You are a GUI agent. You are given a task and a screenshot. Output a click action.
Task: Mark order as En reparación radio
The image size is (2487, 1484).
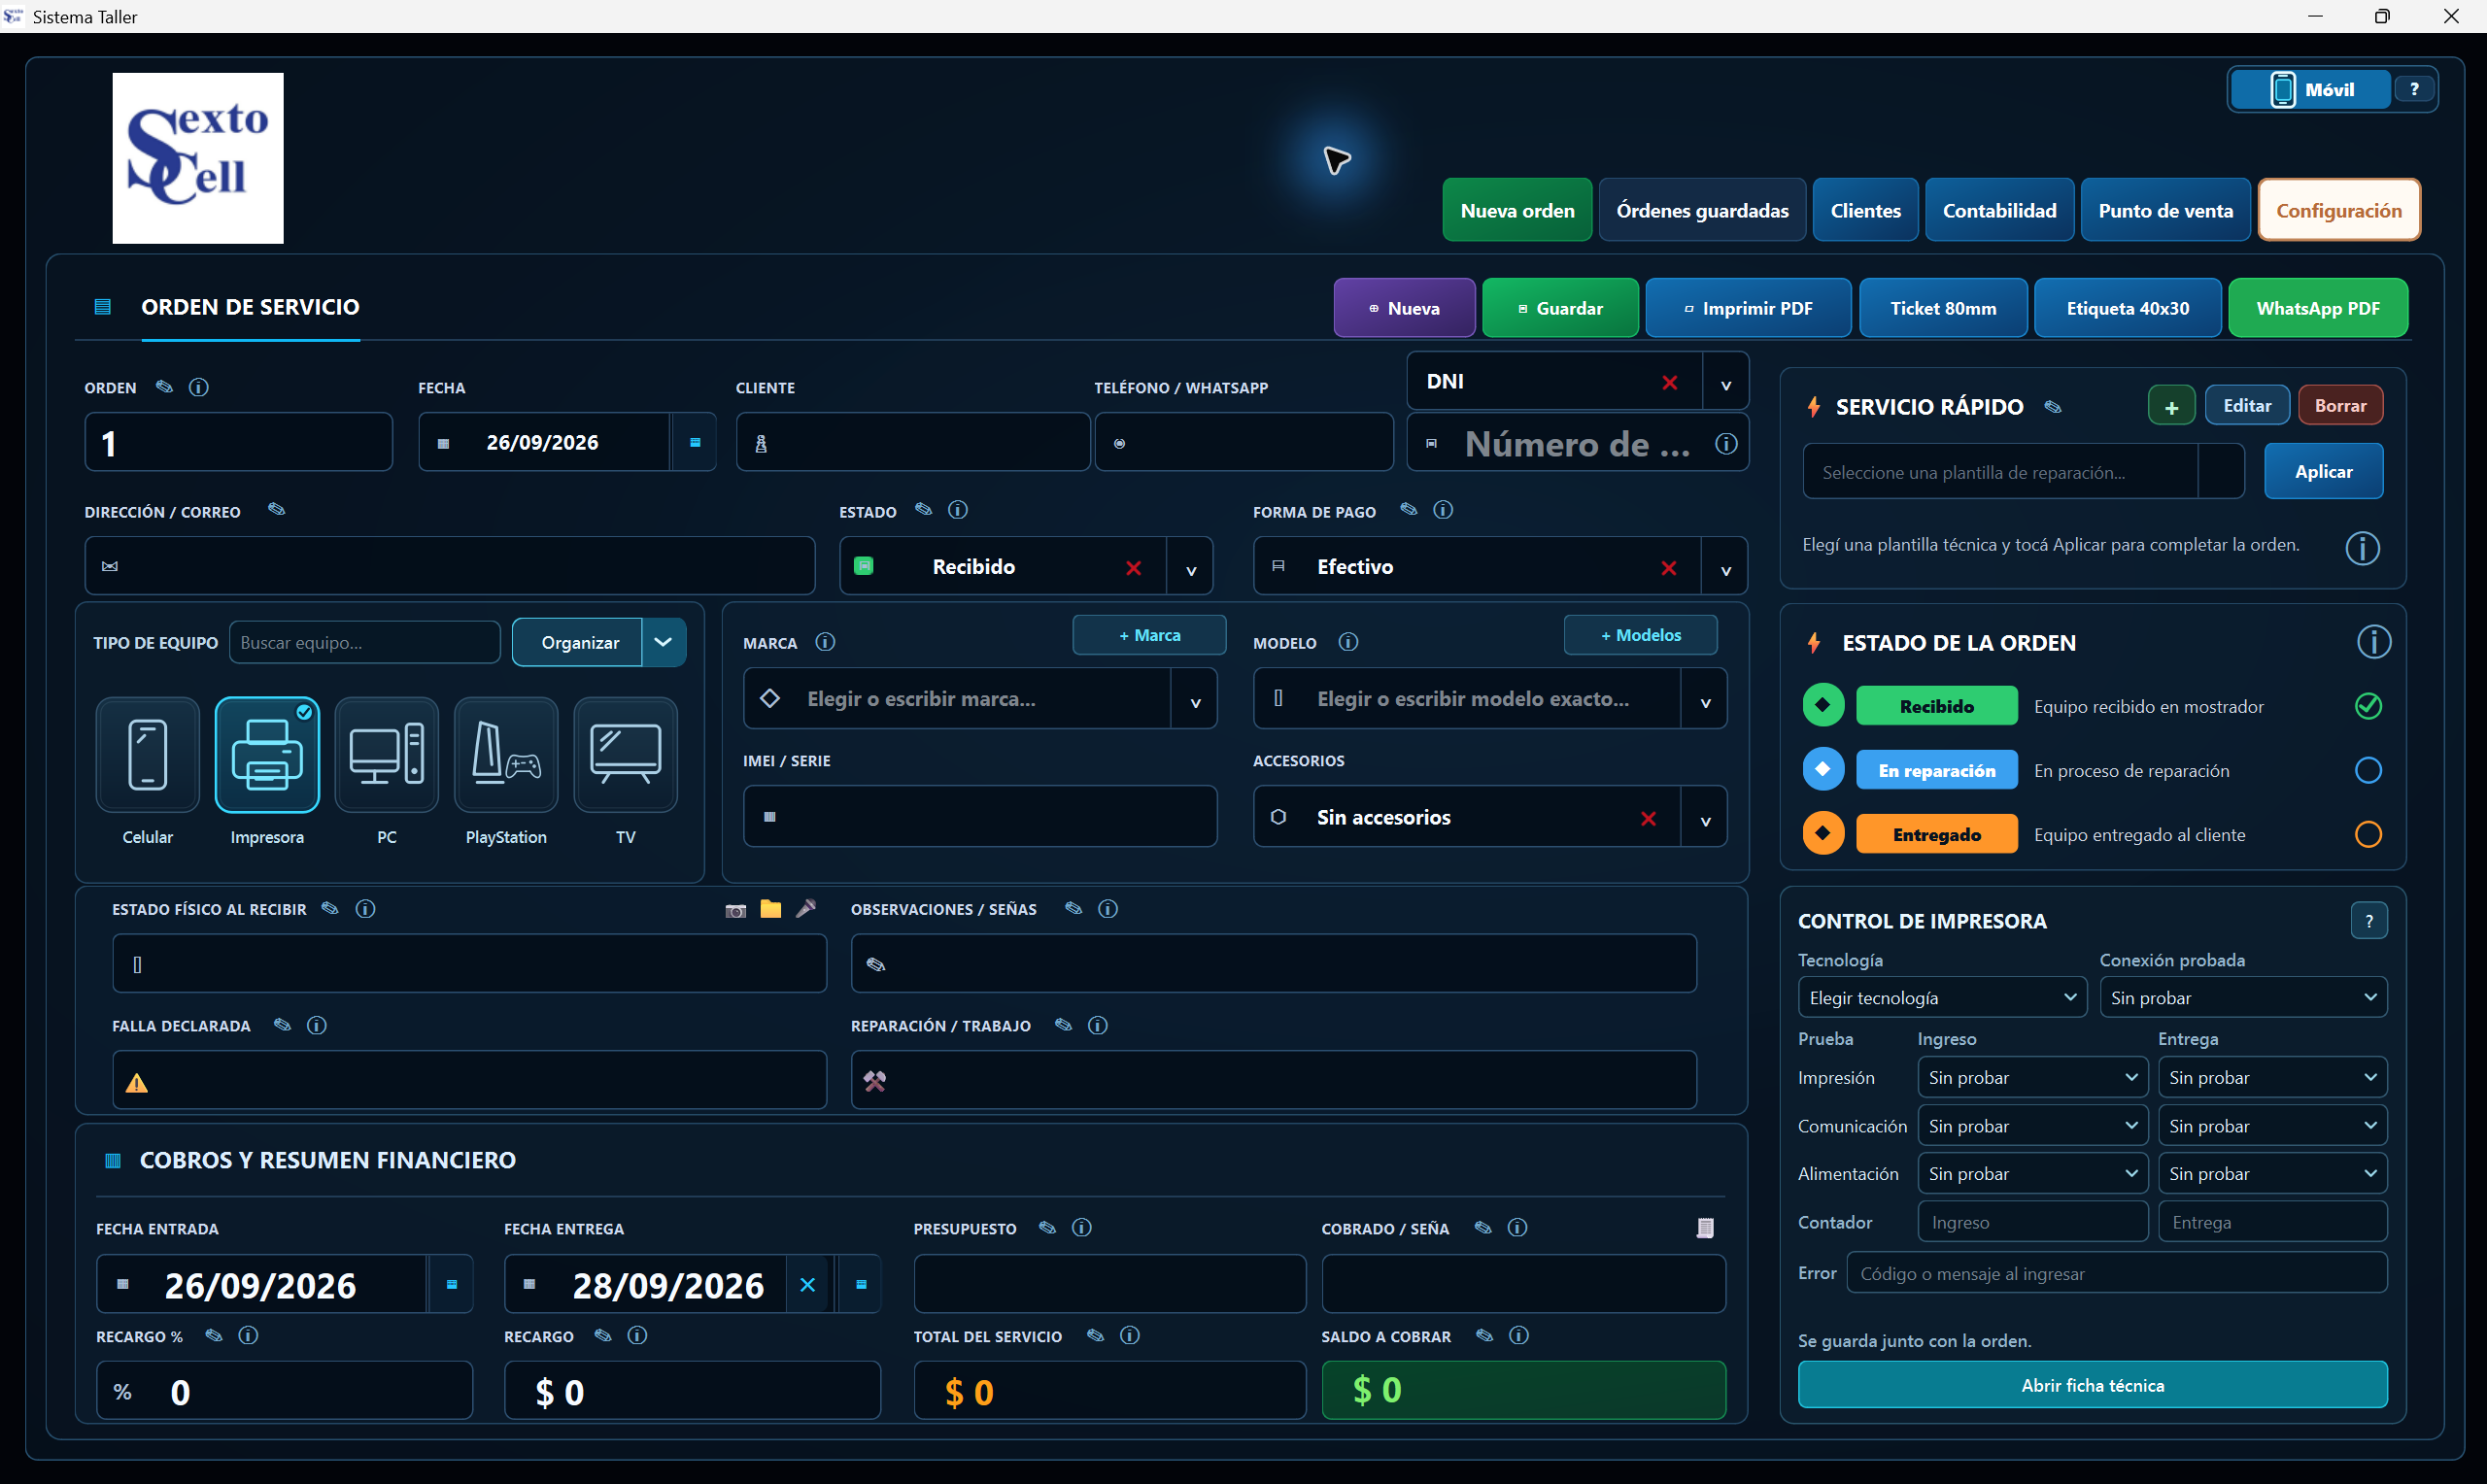2368,770
